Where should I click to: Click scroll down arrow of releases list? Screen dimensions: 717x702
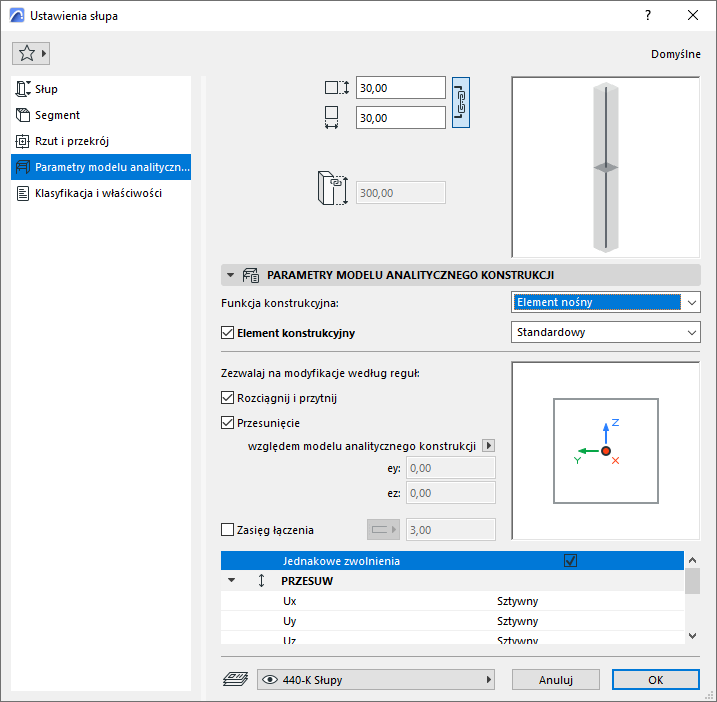[x=692, y=636]
